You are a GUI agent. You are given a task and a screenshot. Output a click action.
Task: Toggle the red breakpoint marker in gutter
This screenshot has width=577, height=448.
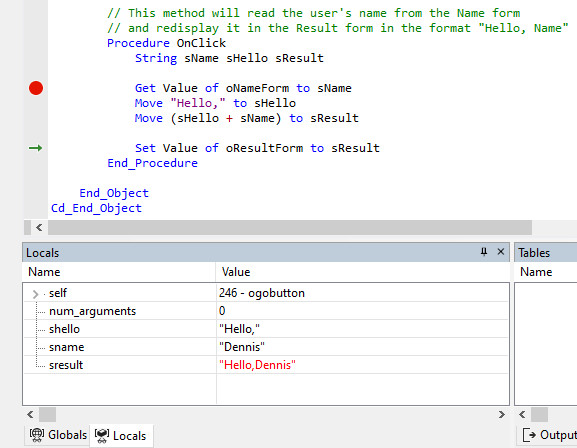tap(36, 88)
